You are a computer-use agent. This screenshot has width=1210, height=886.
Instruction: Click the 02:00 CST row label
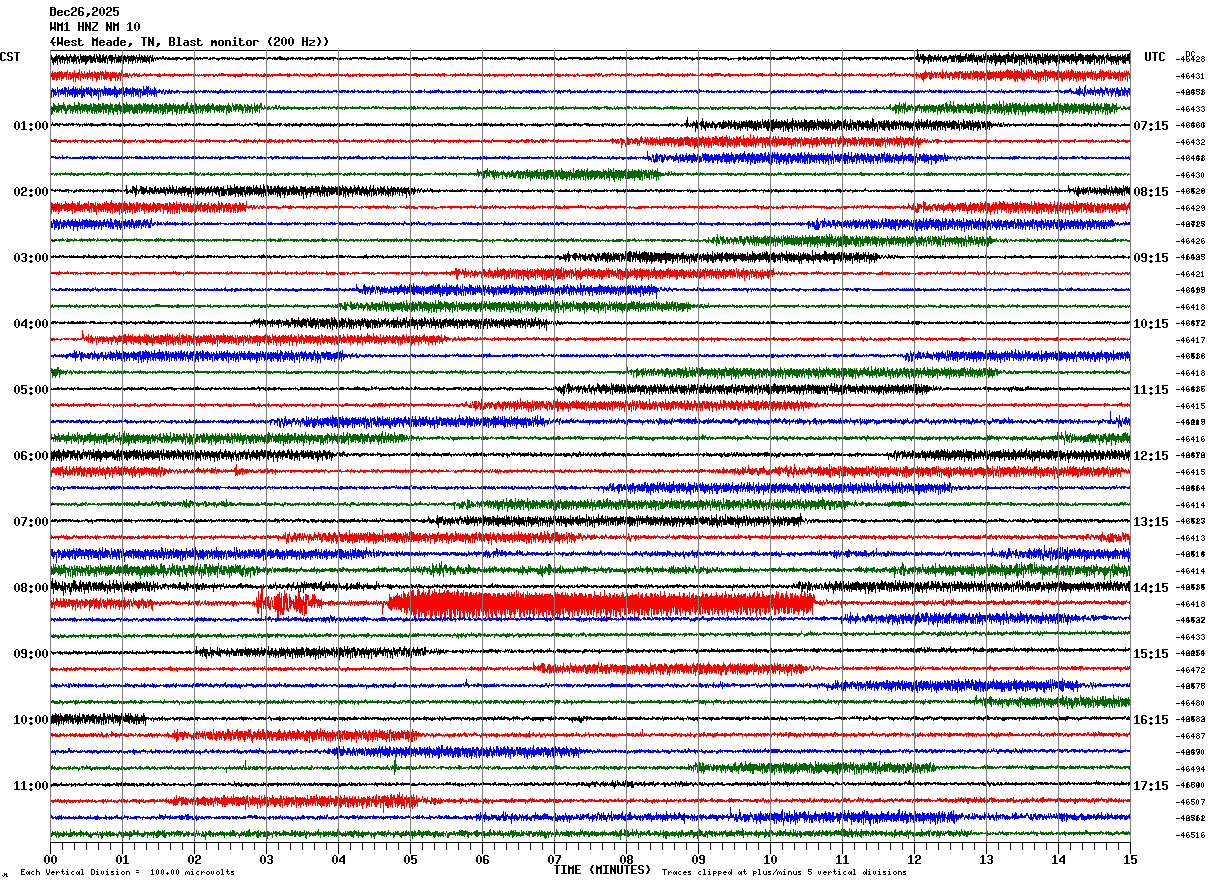click(x=31, y=192)
